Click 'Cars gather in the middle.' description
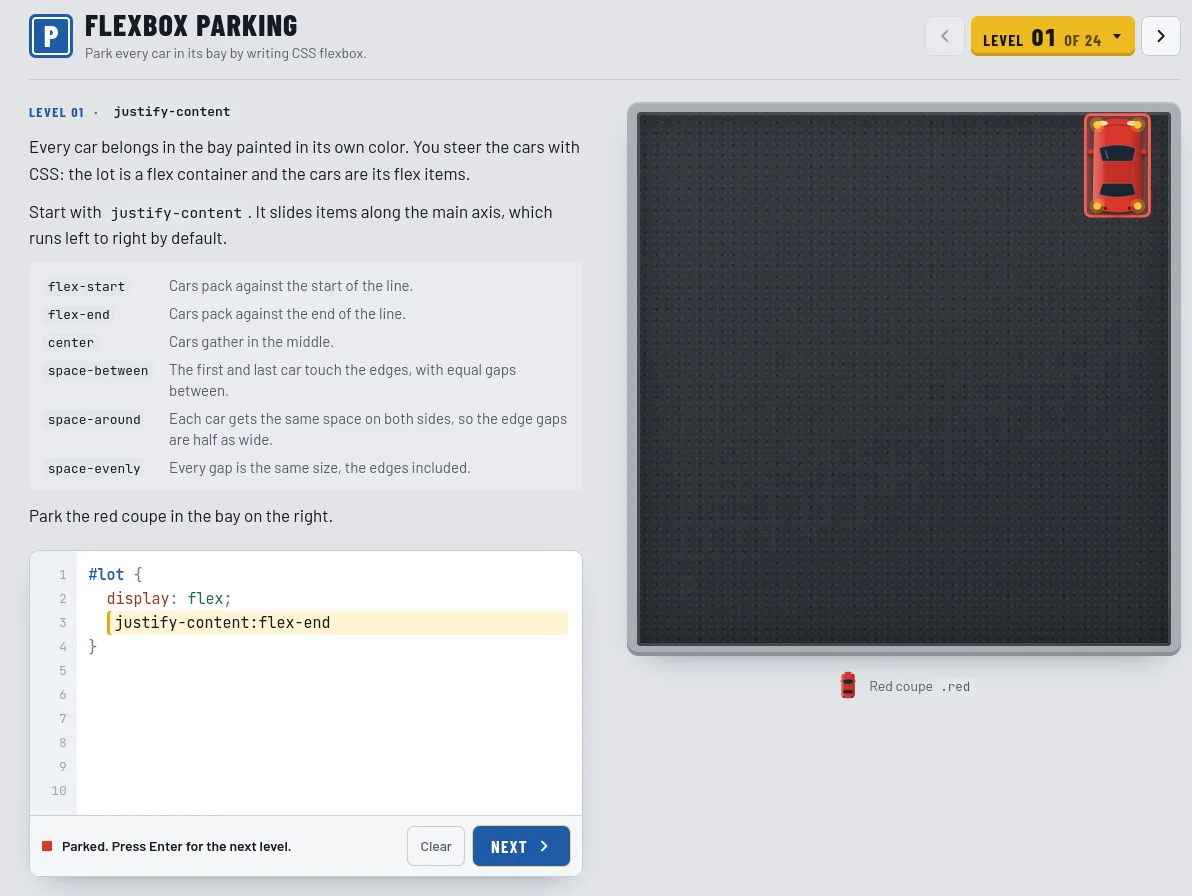1192x896 pixels. pos(251,342)
